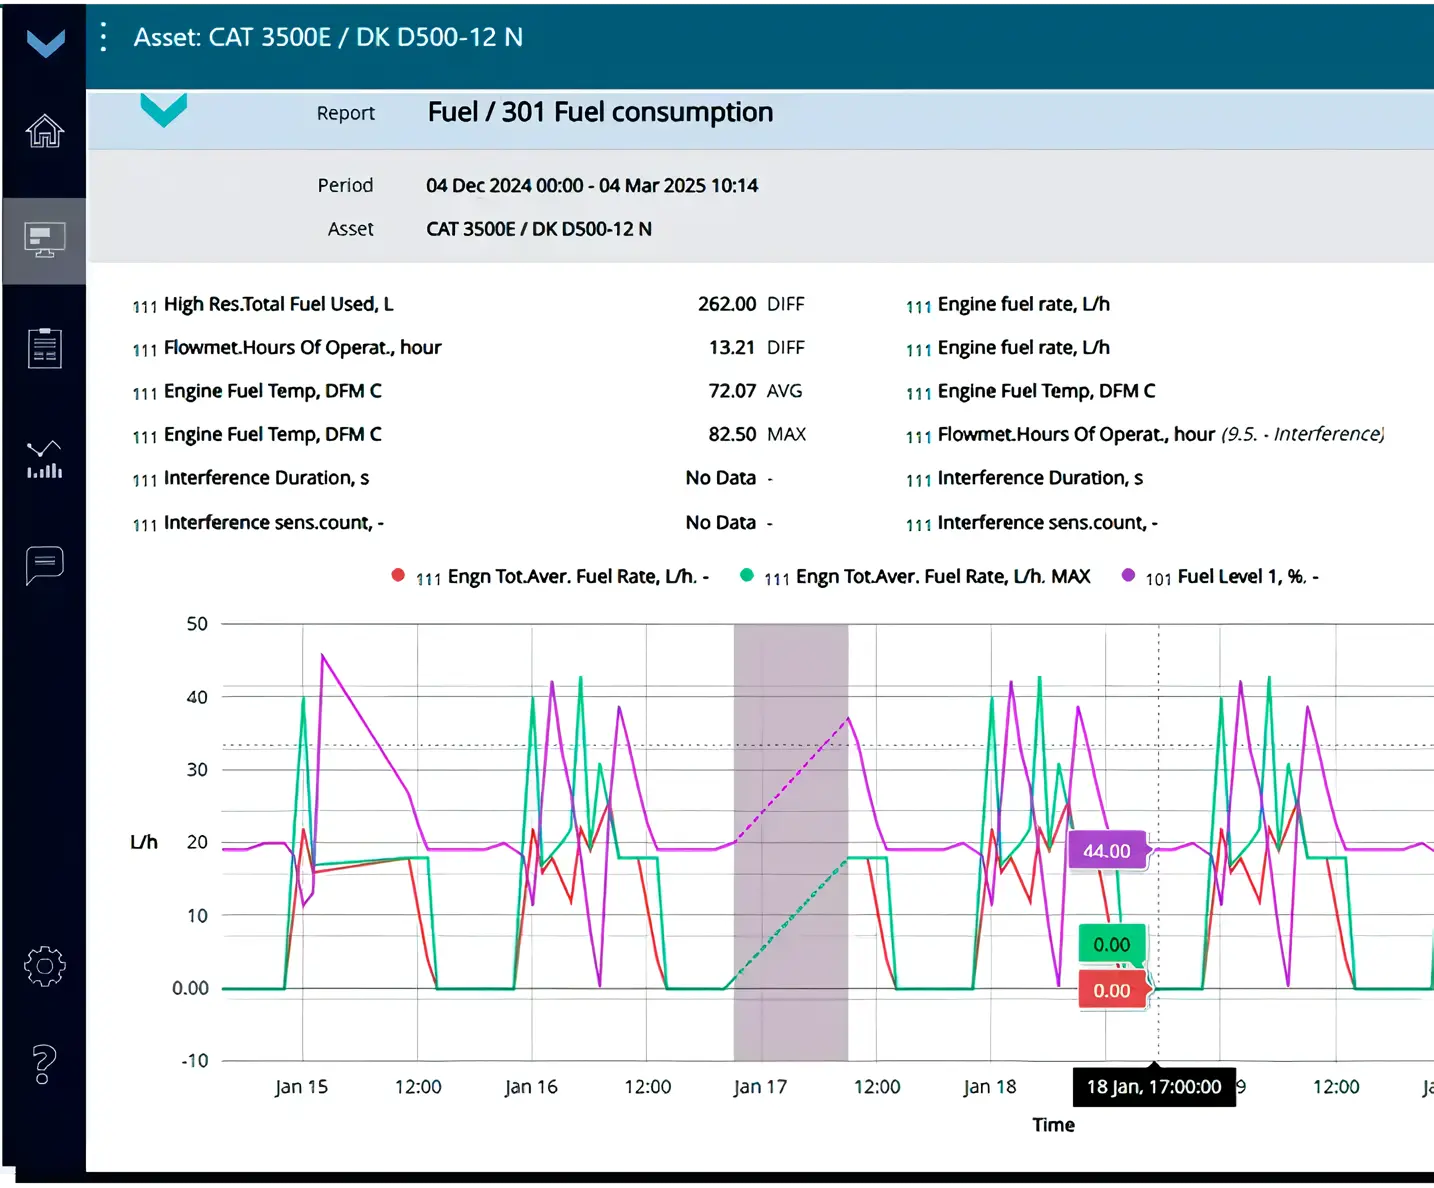Open the settings gear icon

click(45, 966)
